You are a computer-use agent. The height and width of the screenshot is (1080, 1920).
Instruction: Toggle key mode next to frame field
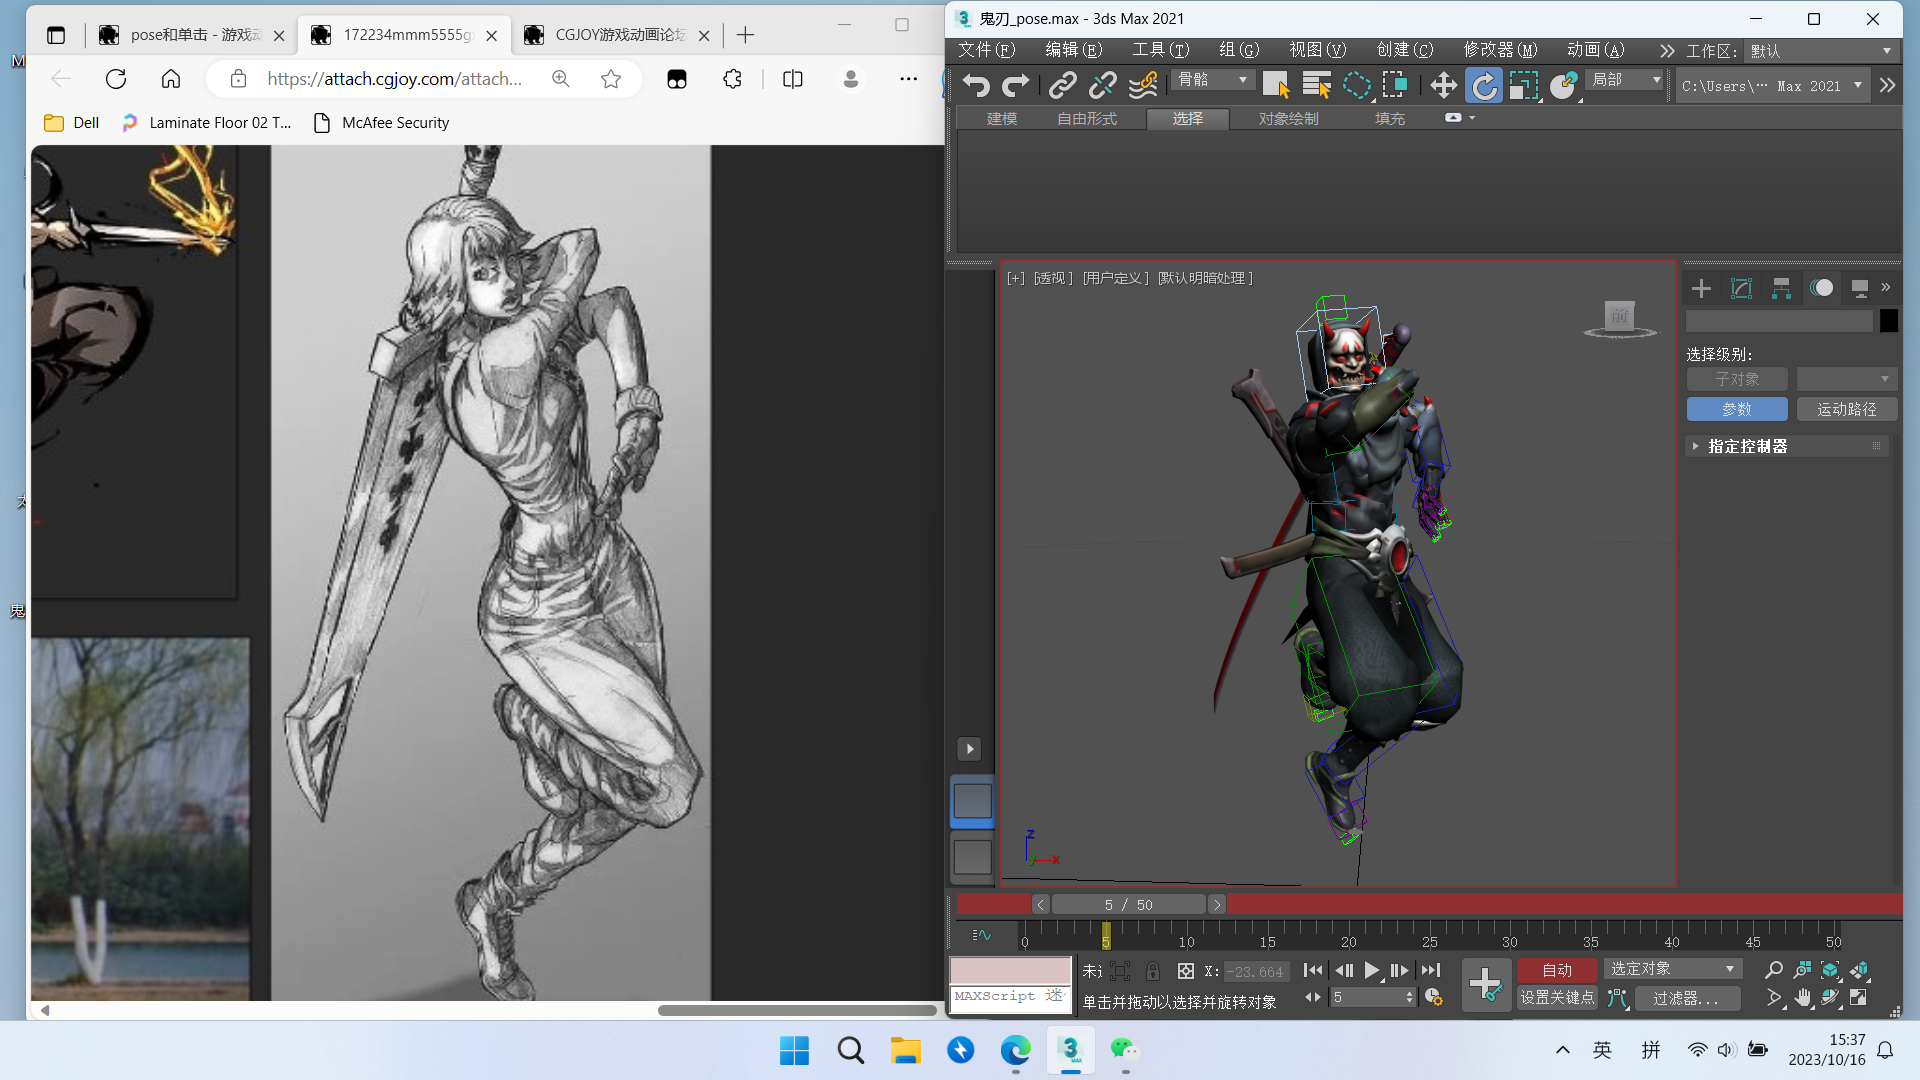pyautogui.click(x=1313, y=997)
